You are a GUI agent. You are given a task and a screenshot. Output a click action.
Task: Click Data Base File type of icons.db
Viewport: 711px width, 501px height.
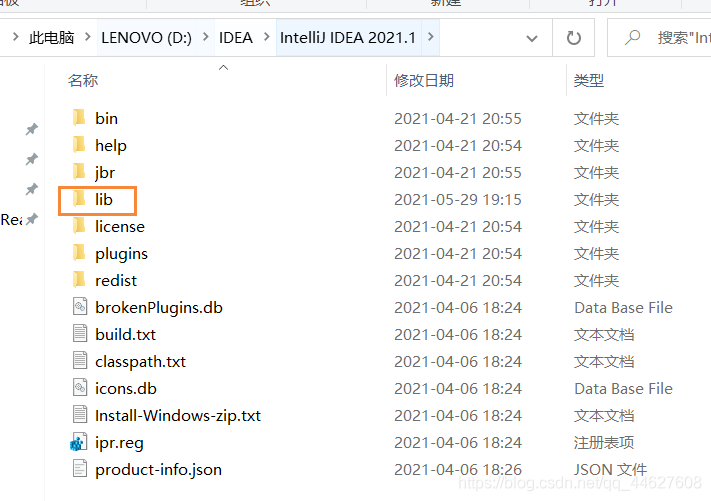tap(623, 389)
